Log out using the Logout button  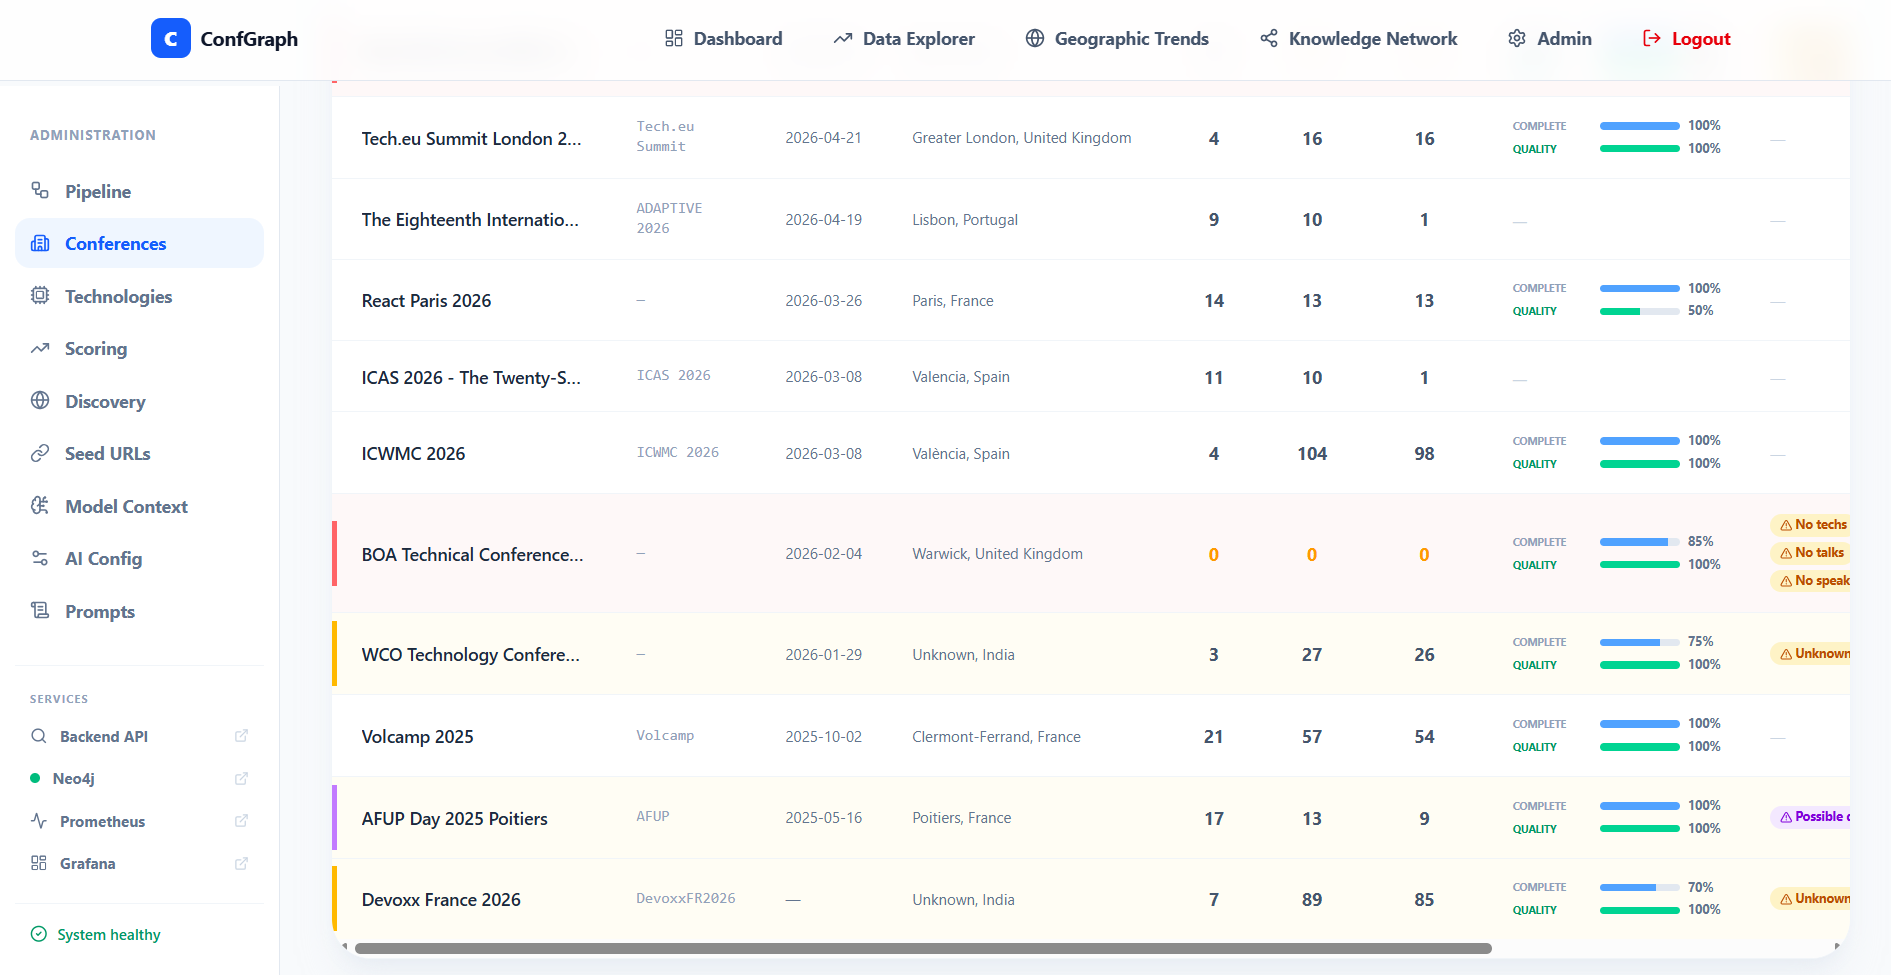pos(1686,38)
